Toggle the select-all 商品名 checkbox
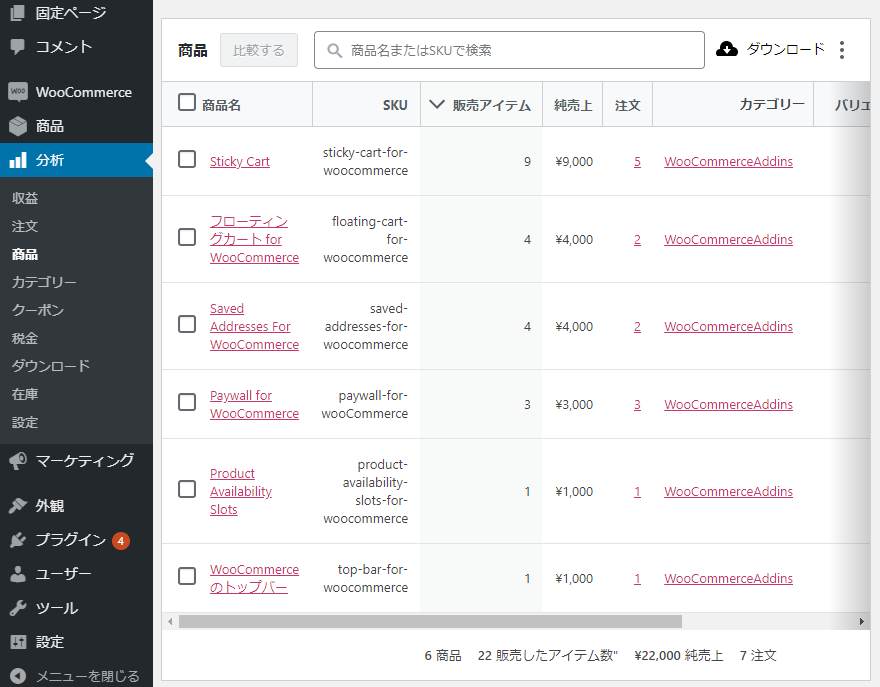 point(187,102)
